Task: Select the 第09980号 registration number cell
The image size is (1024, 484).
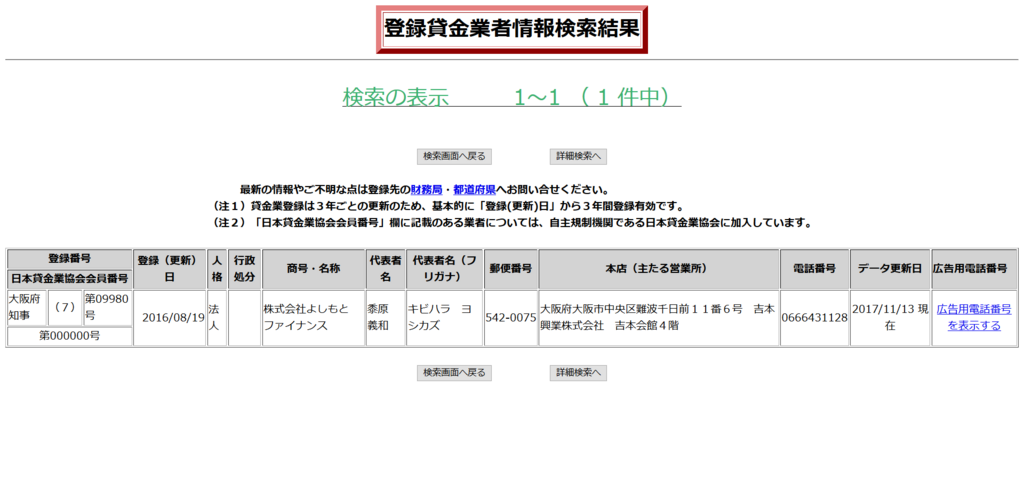Action: pos(108,308)
